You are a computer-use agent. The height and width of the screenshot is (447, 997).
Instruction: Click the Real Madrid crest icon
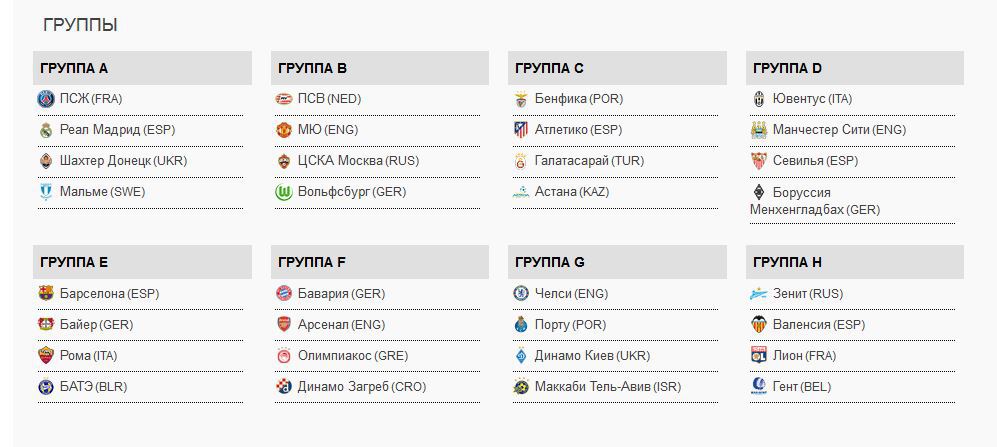[x=46, y=130]
